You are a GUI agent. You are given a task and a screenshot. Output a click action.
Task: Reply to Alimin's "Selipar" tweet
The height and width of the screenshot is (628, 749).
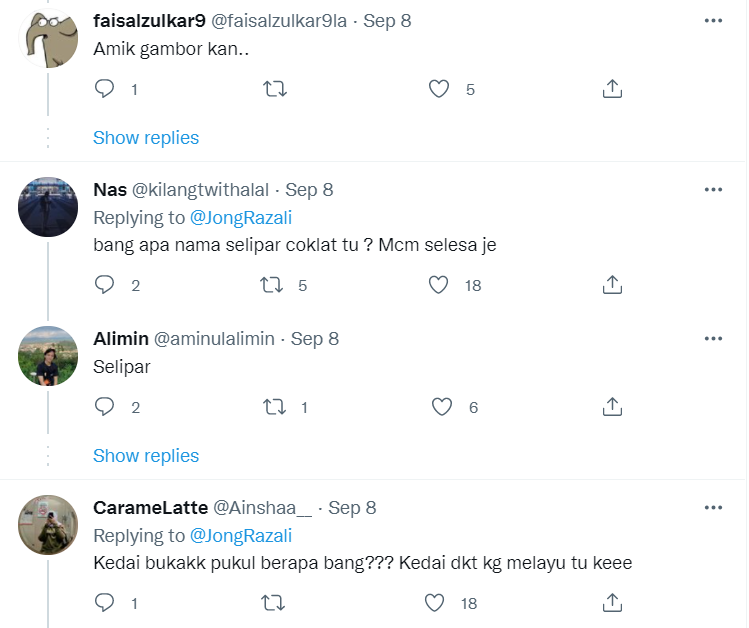click(105, 406)
